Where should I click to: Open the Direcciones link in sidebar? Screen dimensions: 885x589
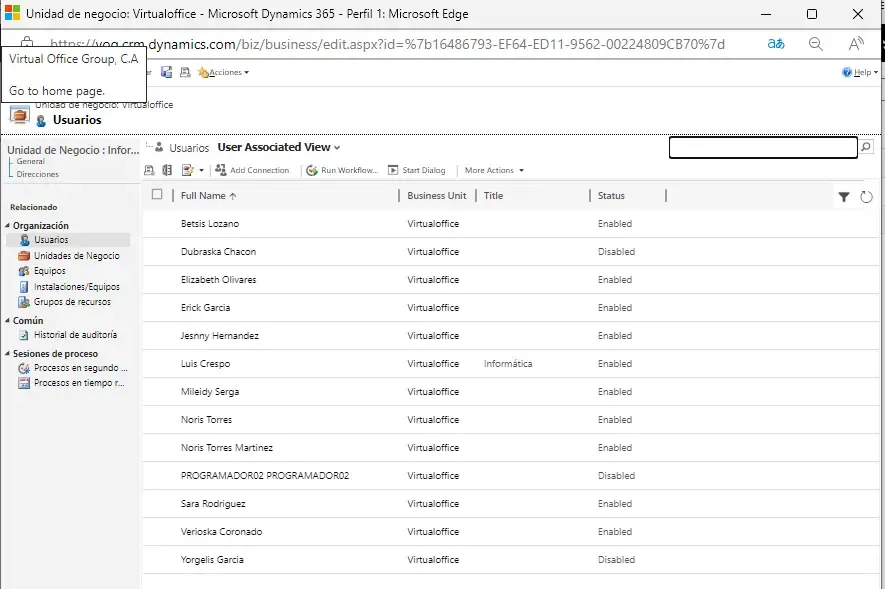38,174
